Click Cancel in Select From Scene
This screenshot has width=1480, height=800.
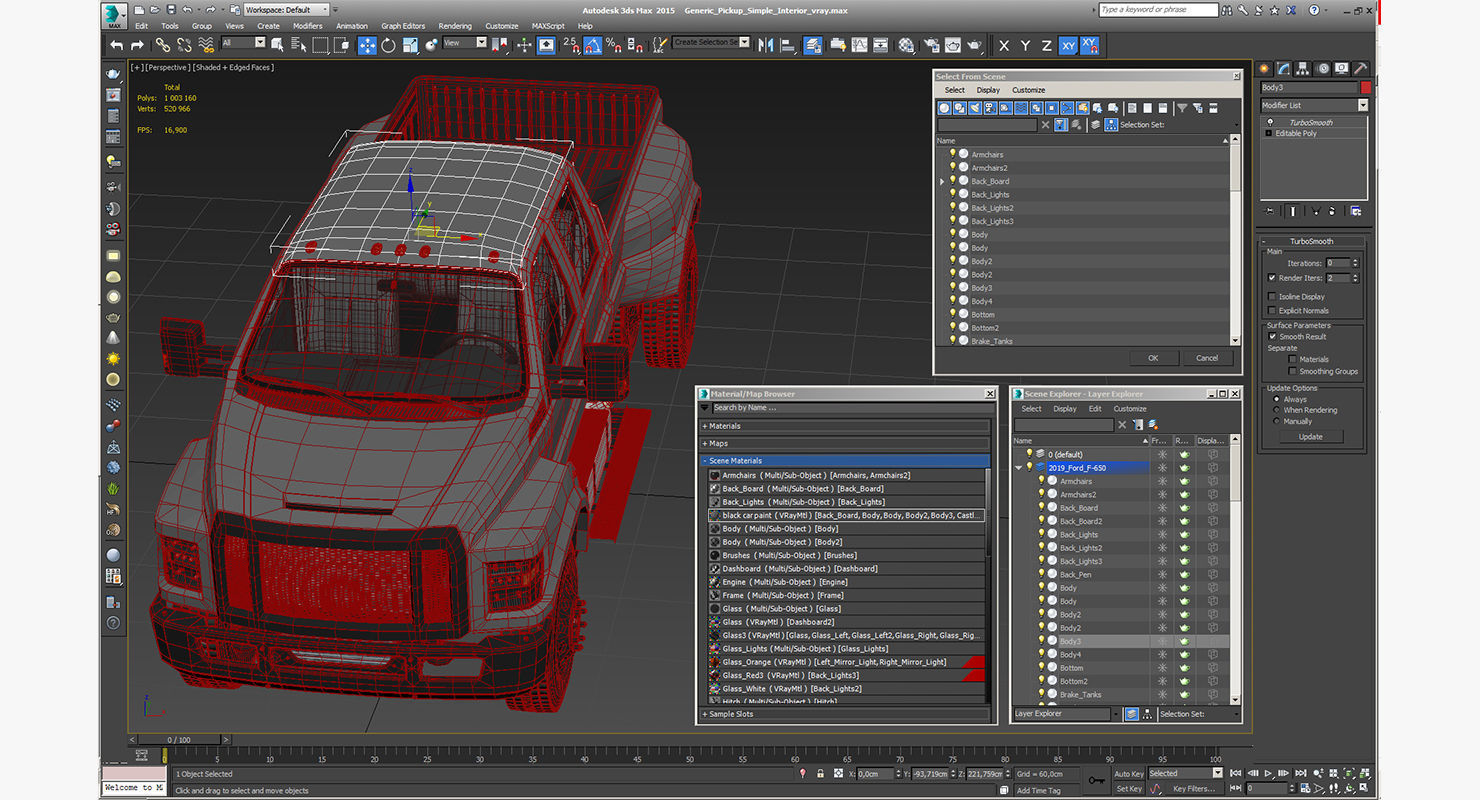point(1207,358)
